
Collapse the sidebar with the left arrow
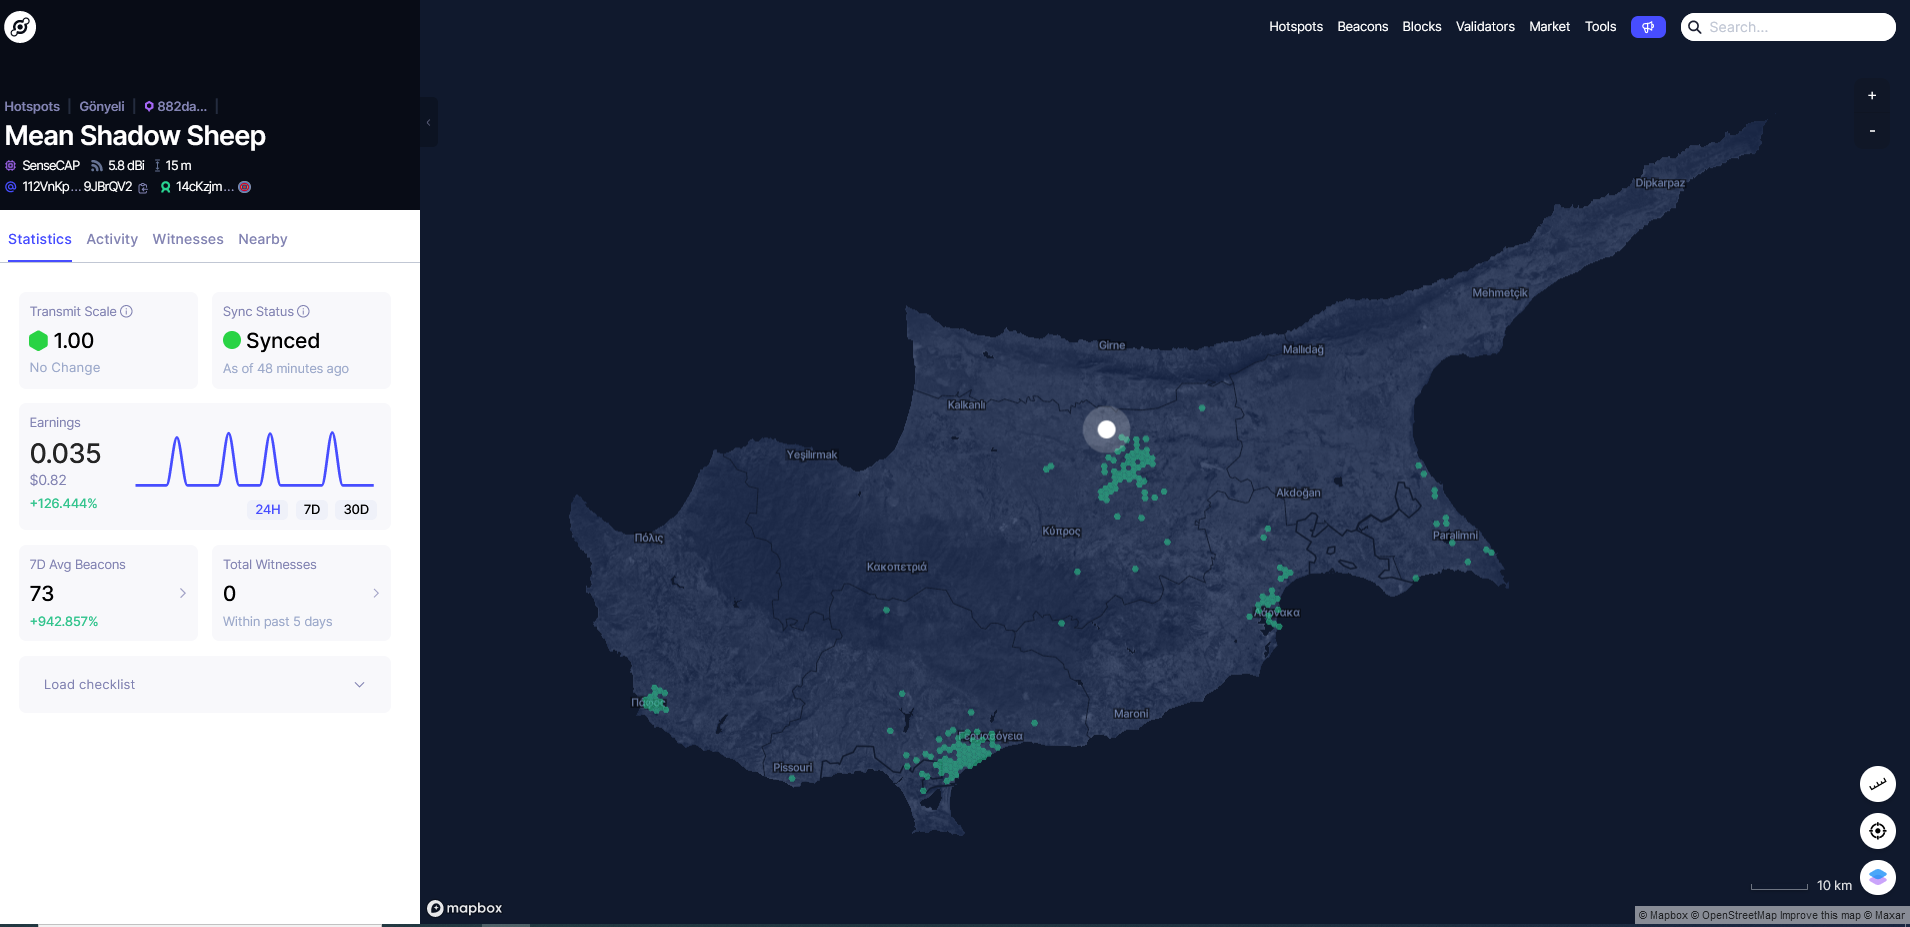(x=428, y=122)
